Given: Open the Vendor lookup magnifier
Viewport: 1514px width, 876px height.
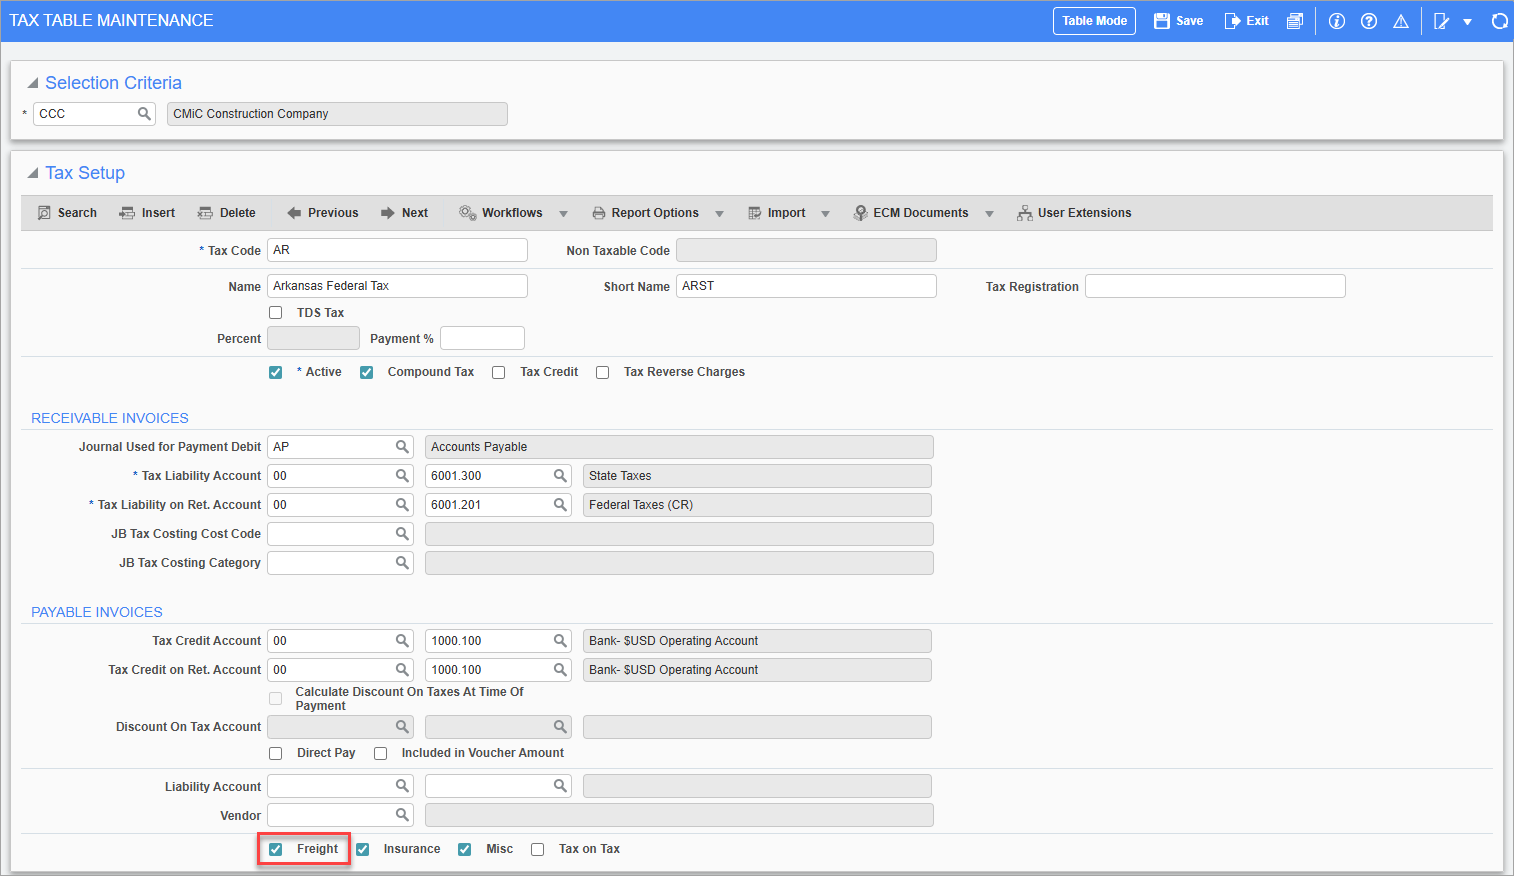Looking at the screenshot, I should coord(402,816).
